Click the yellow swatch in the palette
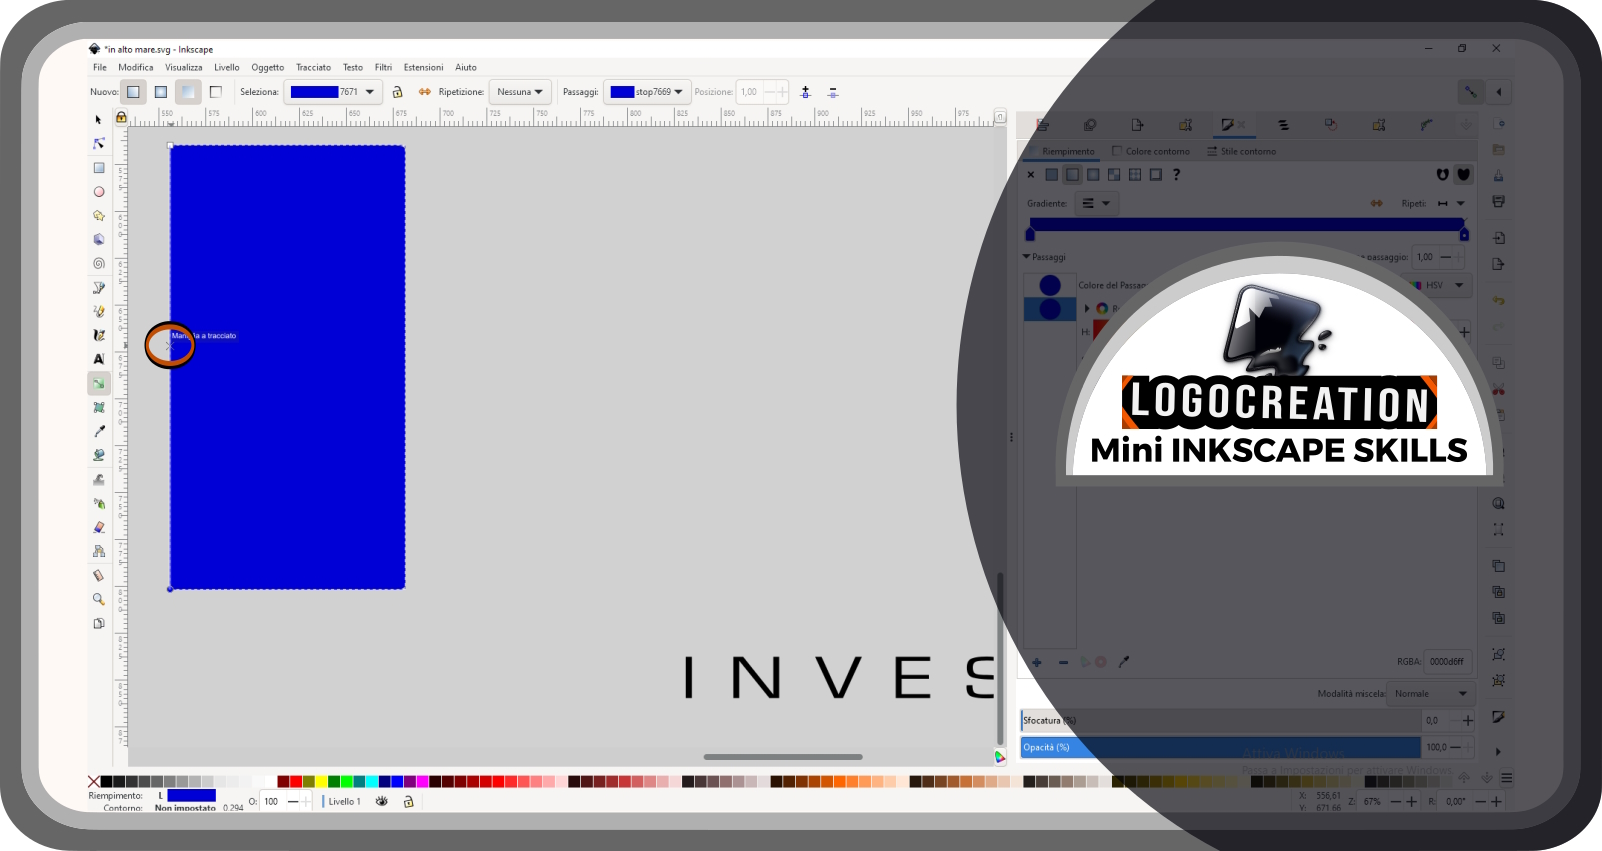This screenshot has width=1602, height=851. 321,782
